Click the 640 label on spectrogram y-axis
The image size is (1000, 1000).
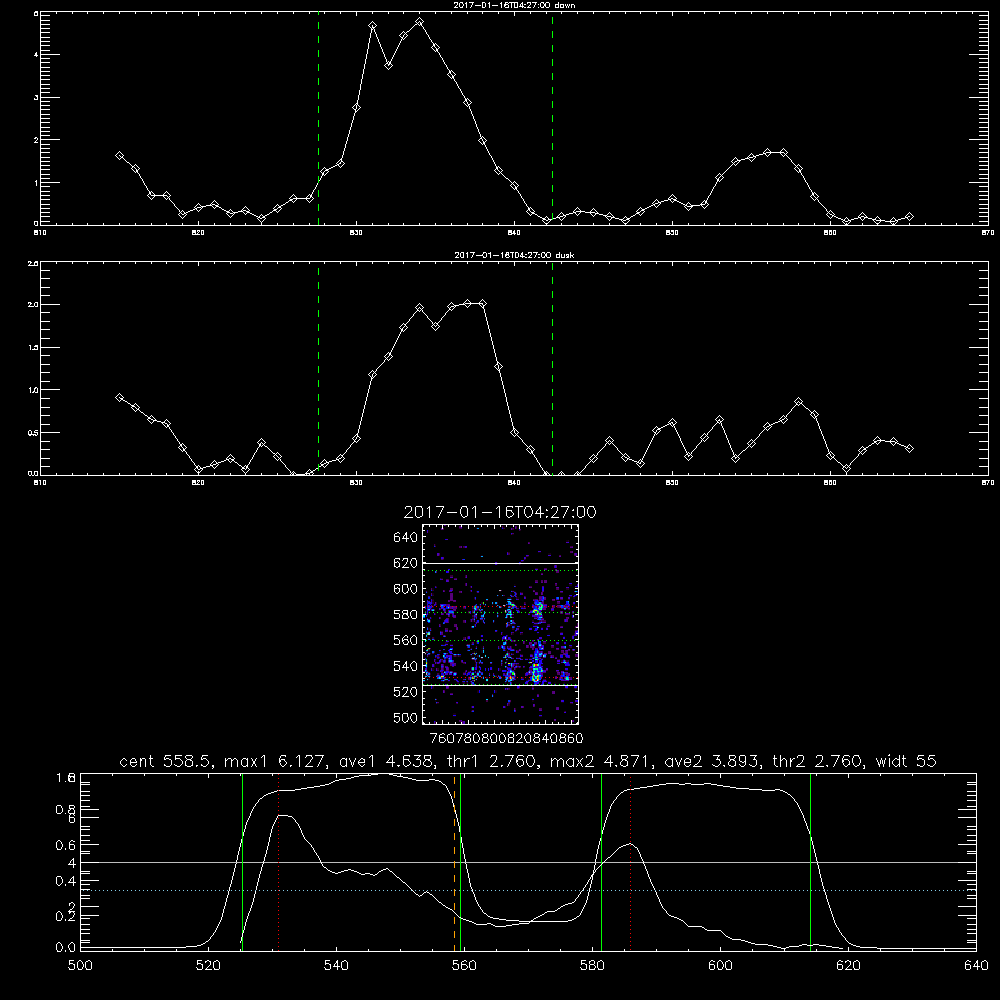coord(406,538)
